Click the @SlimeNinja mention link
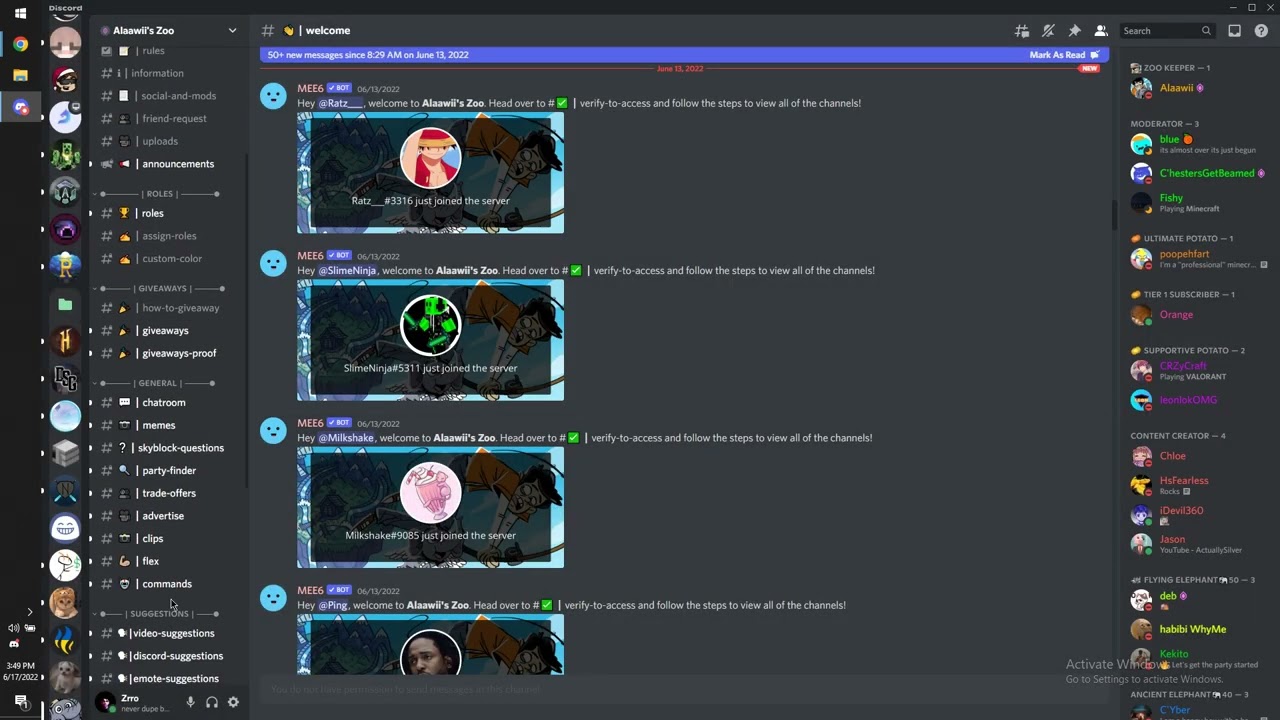This screenshot has width=1280, height=720. (x=347, y=270)
